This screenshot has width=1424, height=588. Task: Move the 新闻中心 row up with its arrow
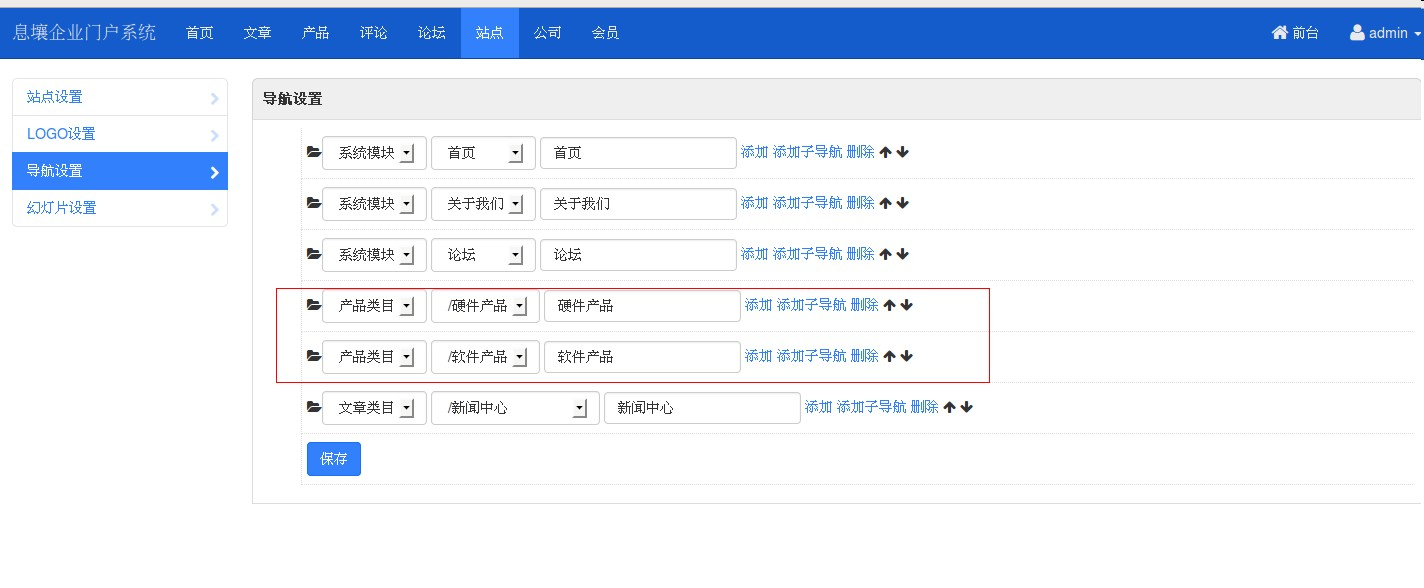click(949, 407)
